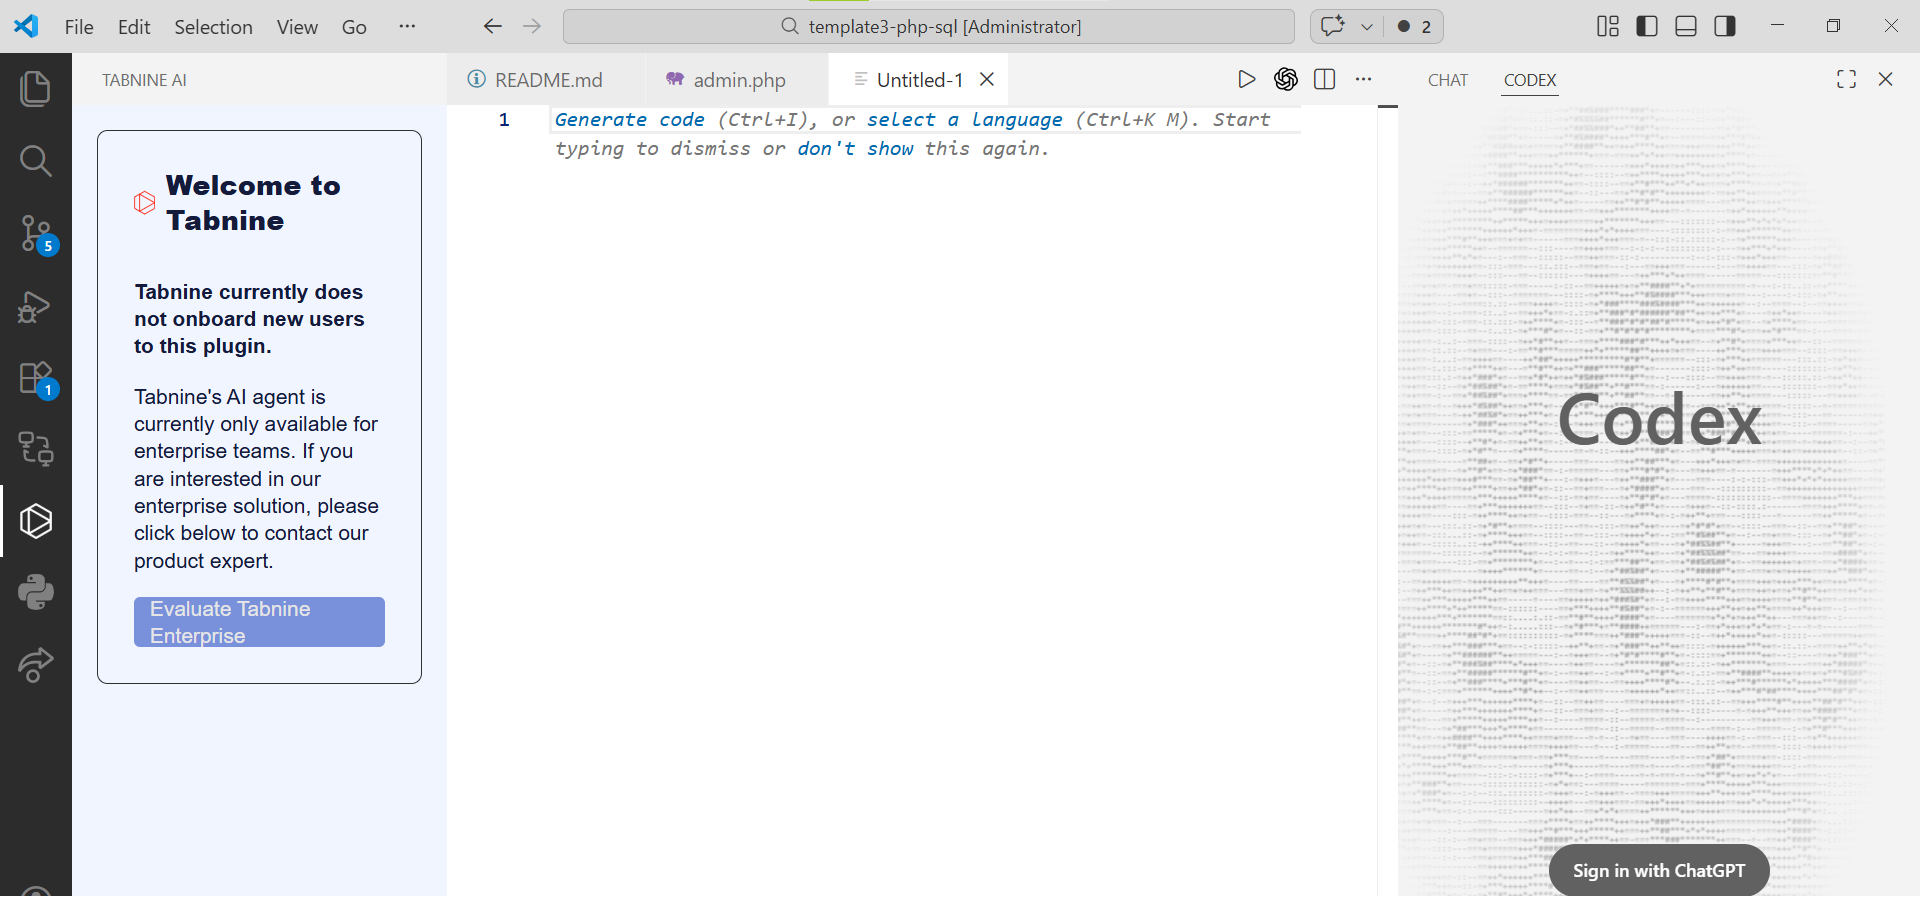Click the command center search box

point(929,27)
